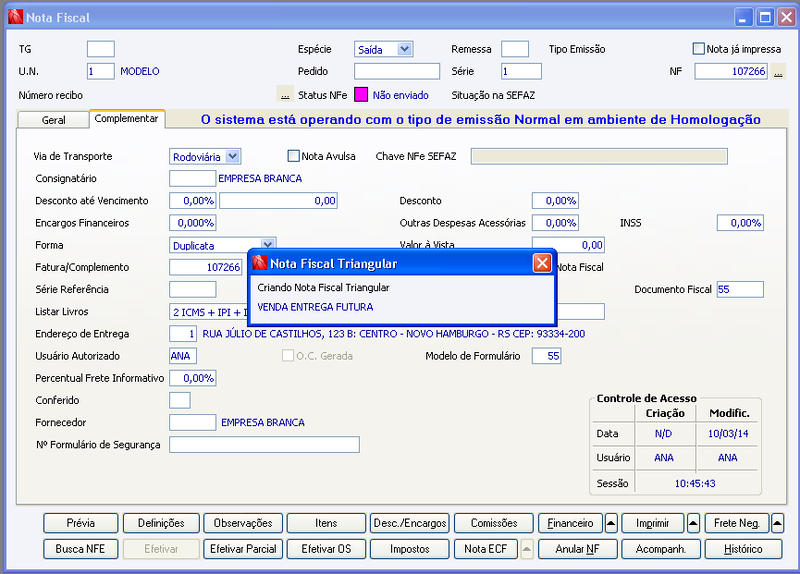Click the Nota Fiscal window title icon
Image resolution: width=800 pixels, height=574 pixels.
click(15, 17)
